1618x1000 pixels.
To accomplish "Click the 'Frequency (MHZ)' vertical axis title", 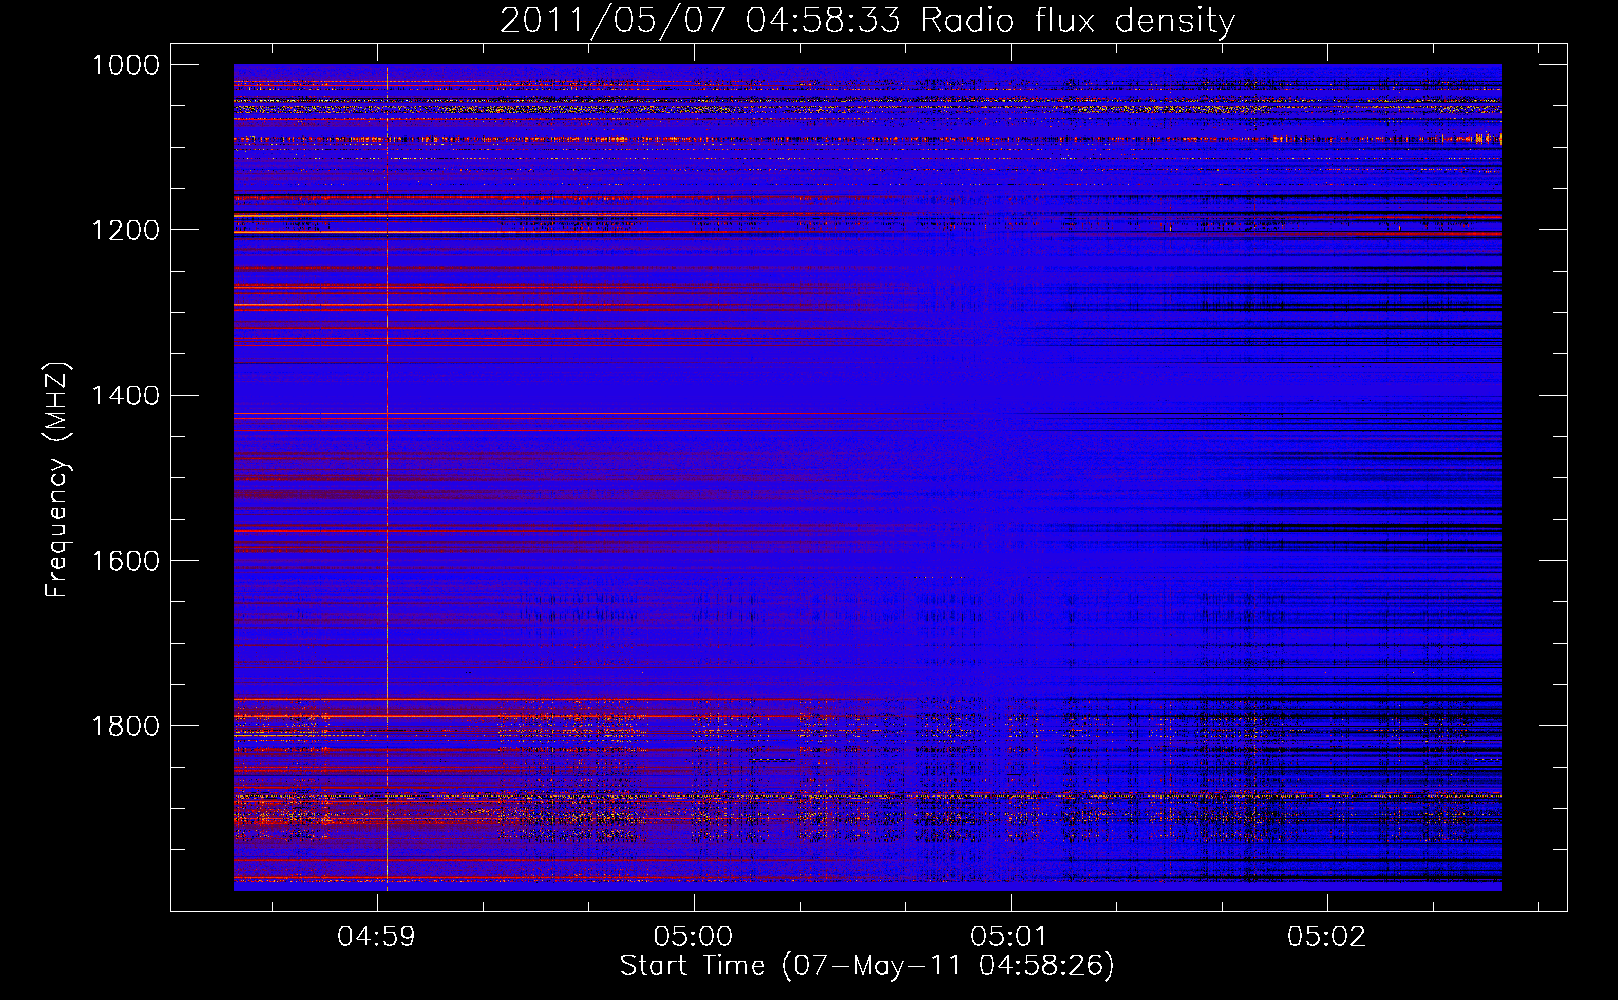I will click(58, 480).
